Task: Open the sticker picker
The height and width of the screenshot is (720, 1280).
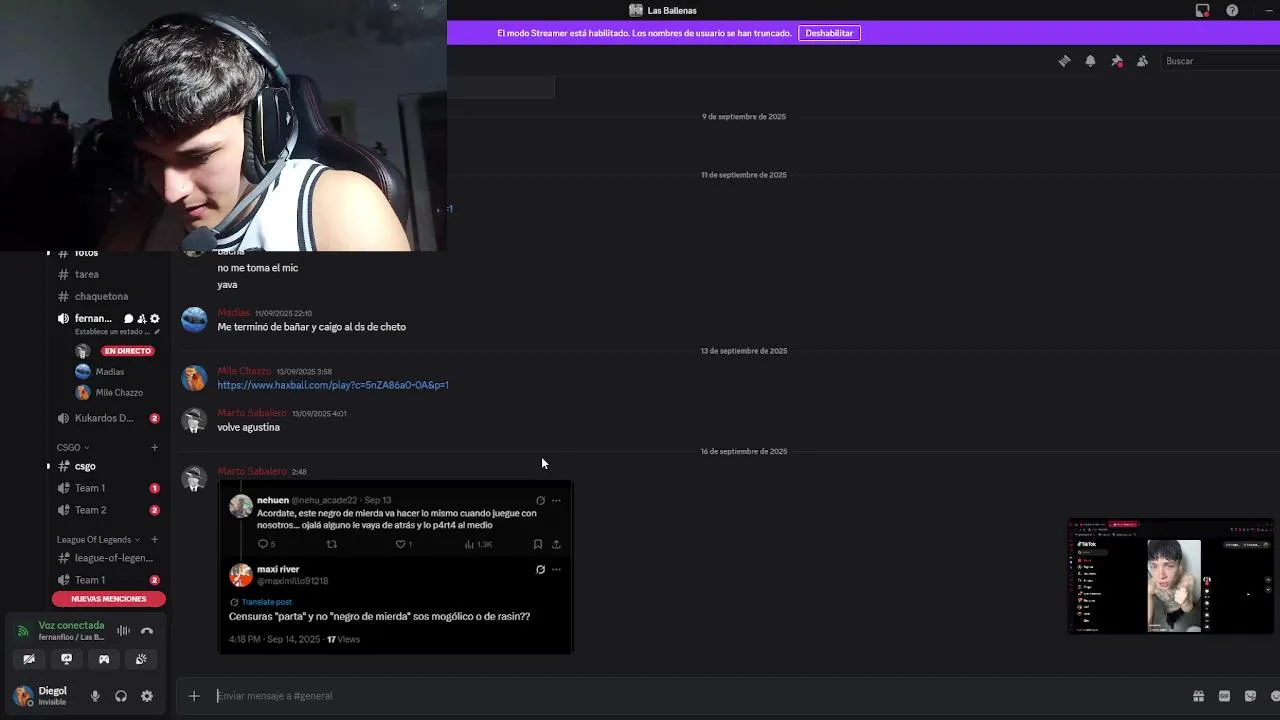Action: pyautogui.click(x=1250, y=696)
